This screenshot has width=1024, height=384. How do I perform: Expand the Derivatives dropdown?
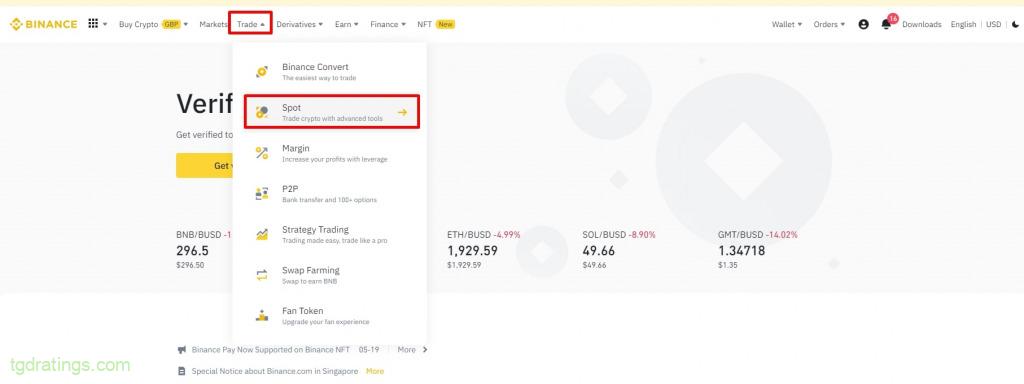click(x=300, y=24)
